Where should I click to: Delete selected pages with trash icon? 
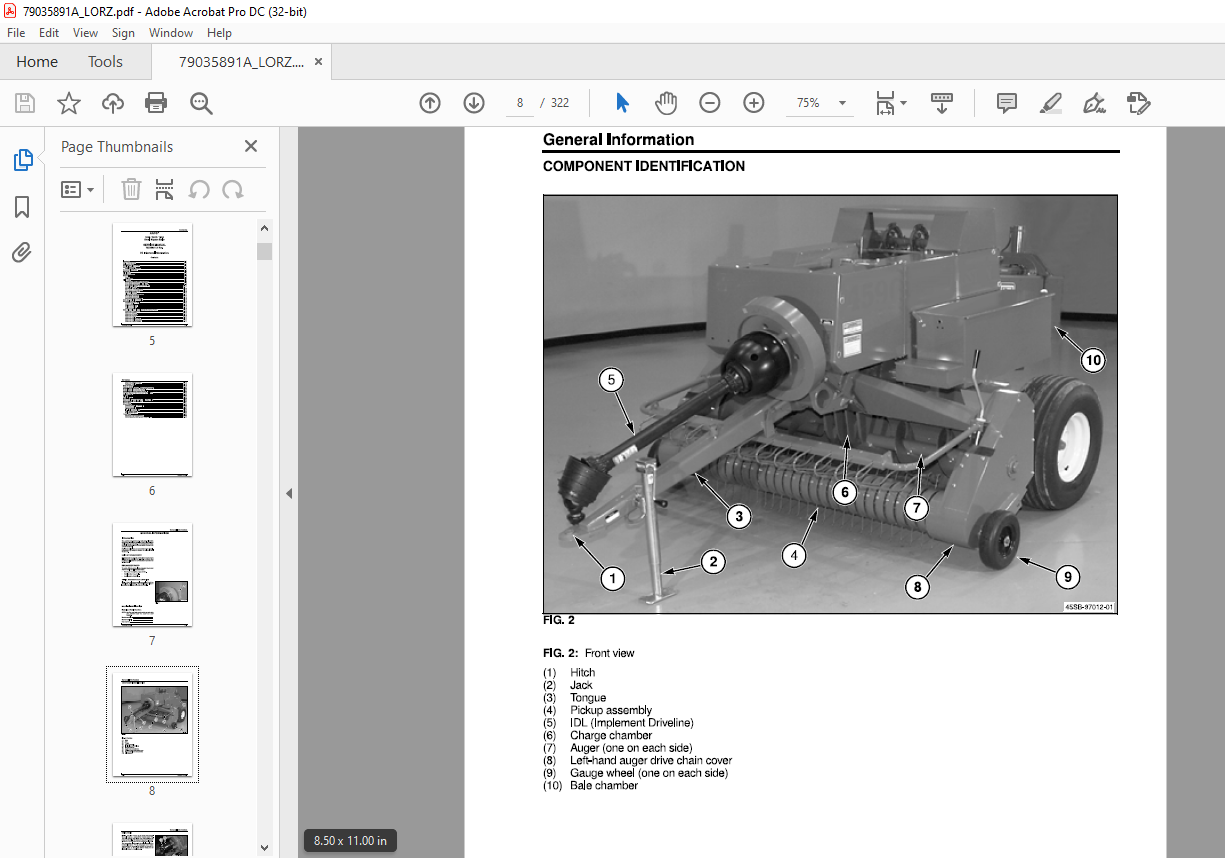click(x=132, y=189)
